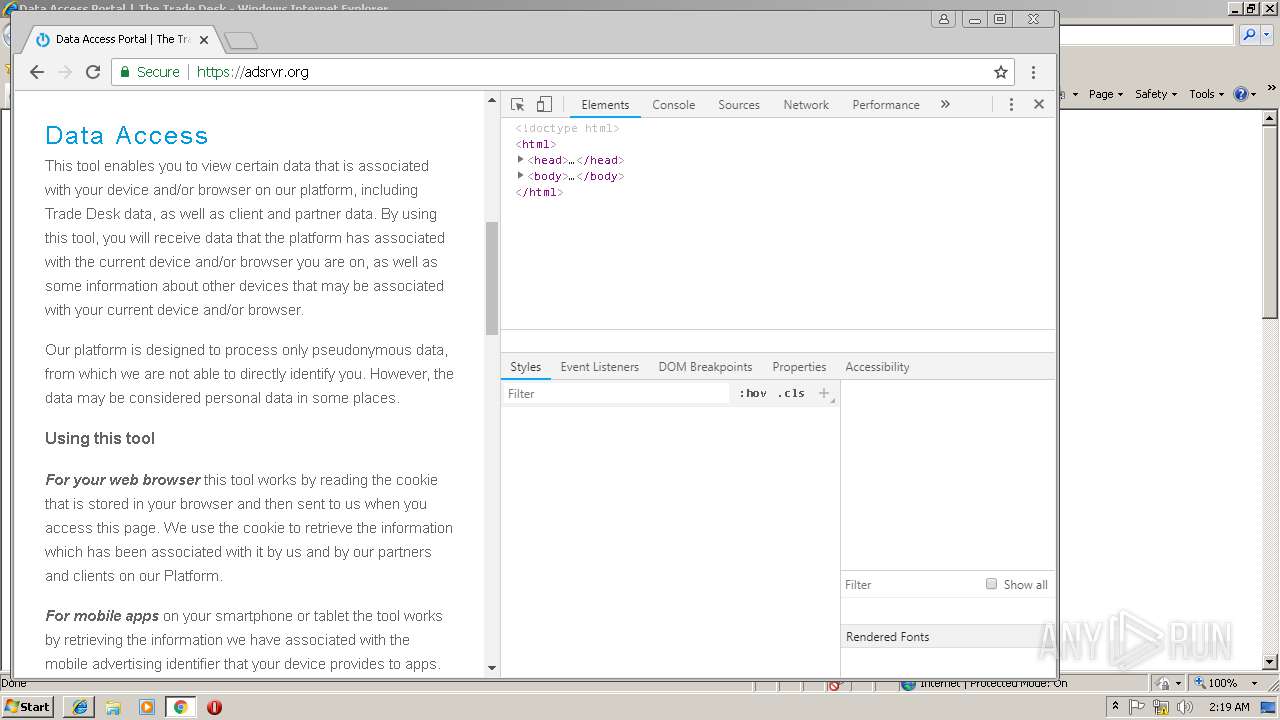Viewport: 1280px width, 720px height.
Task: Open the media player taskbar icon
Action: click(x=147, y=707)
